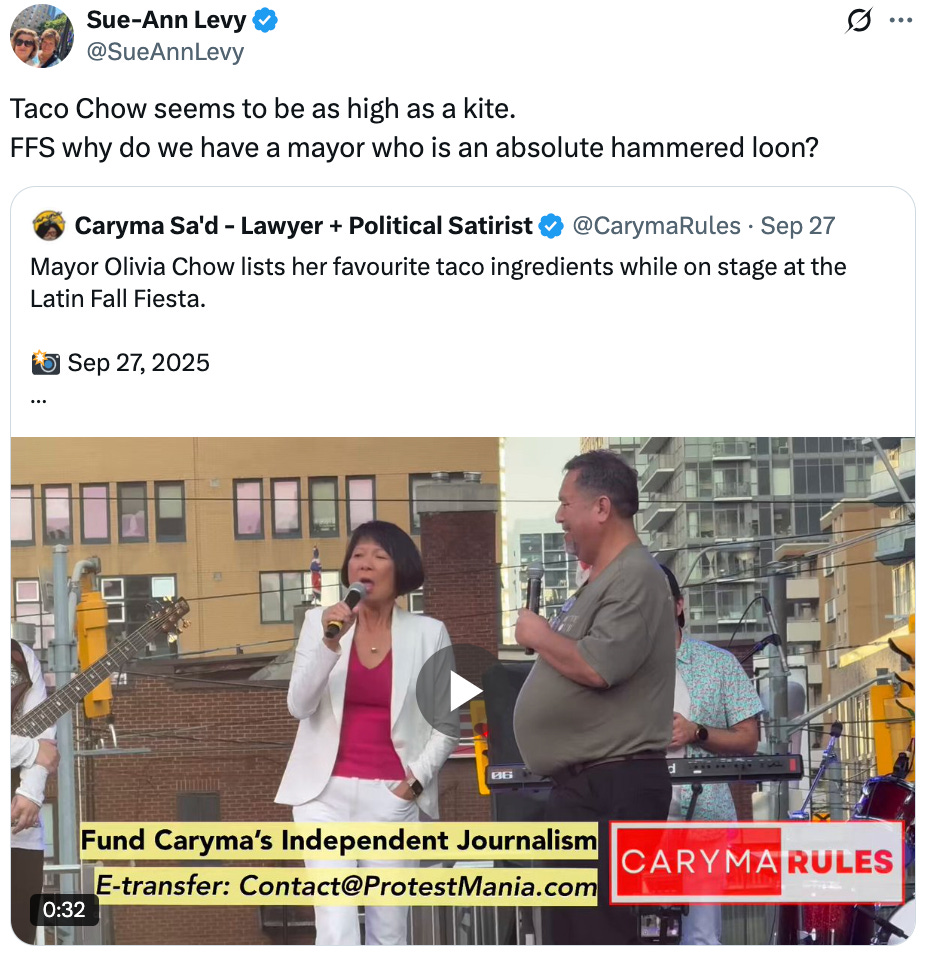Click the Fund Caryma's Independent Journalism banner
Image resolution: width=934 pixels, height=965 pixels.
(339, 841)
